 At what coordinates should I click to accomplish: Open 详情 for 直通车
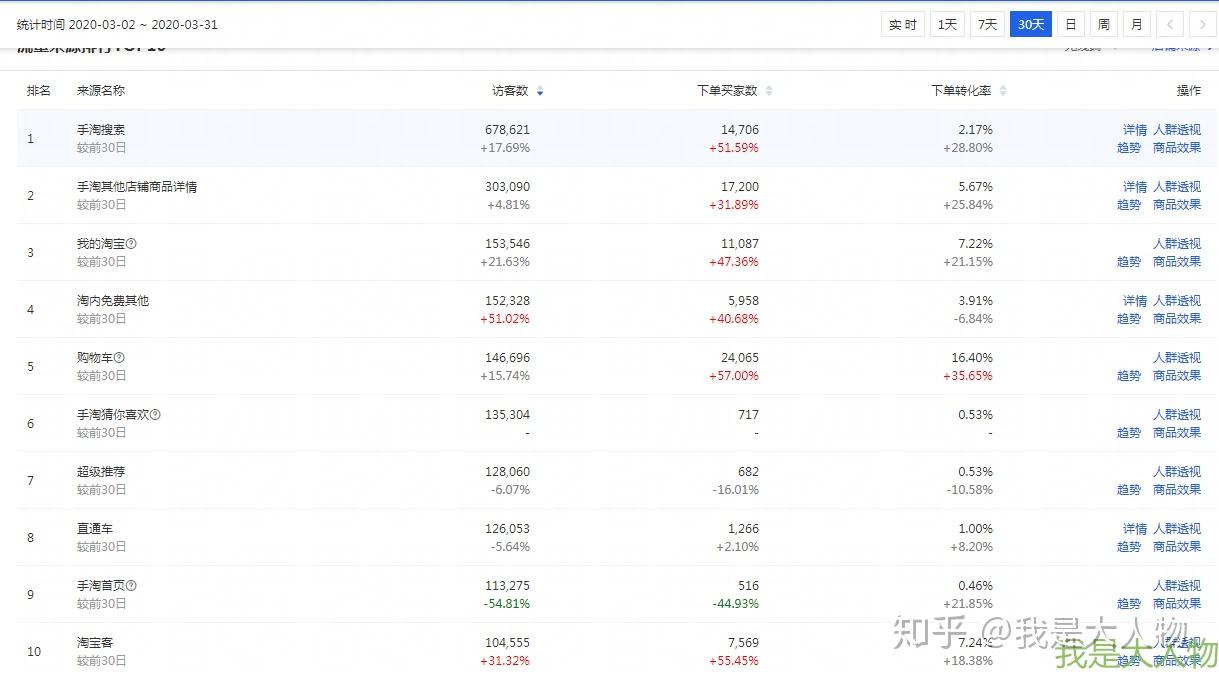coord(1135,529)
